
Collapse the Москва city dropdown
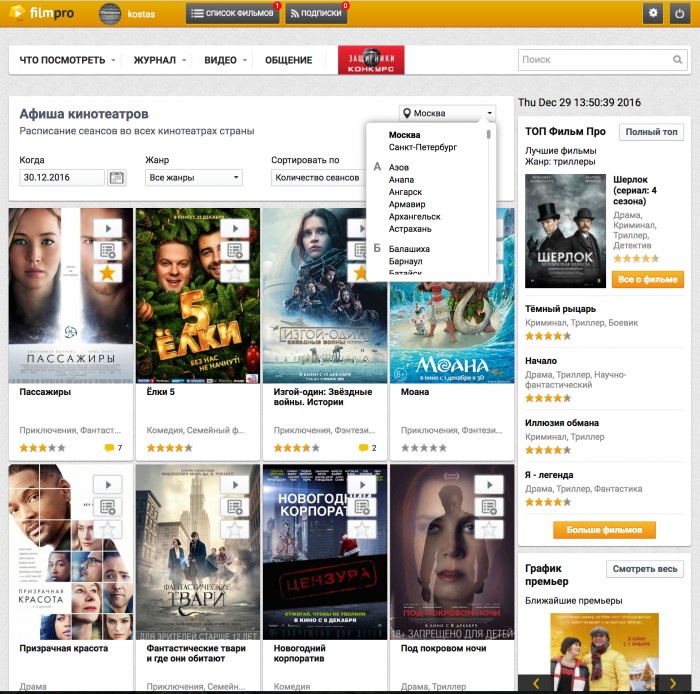click(447, 113)
